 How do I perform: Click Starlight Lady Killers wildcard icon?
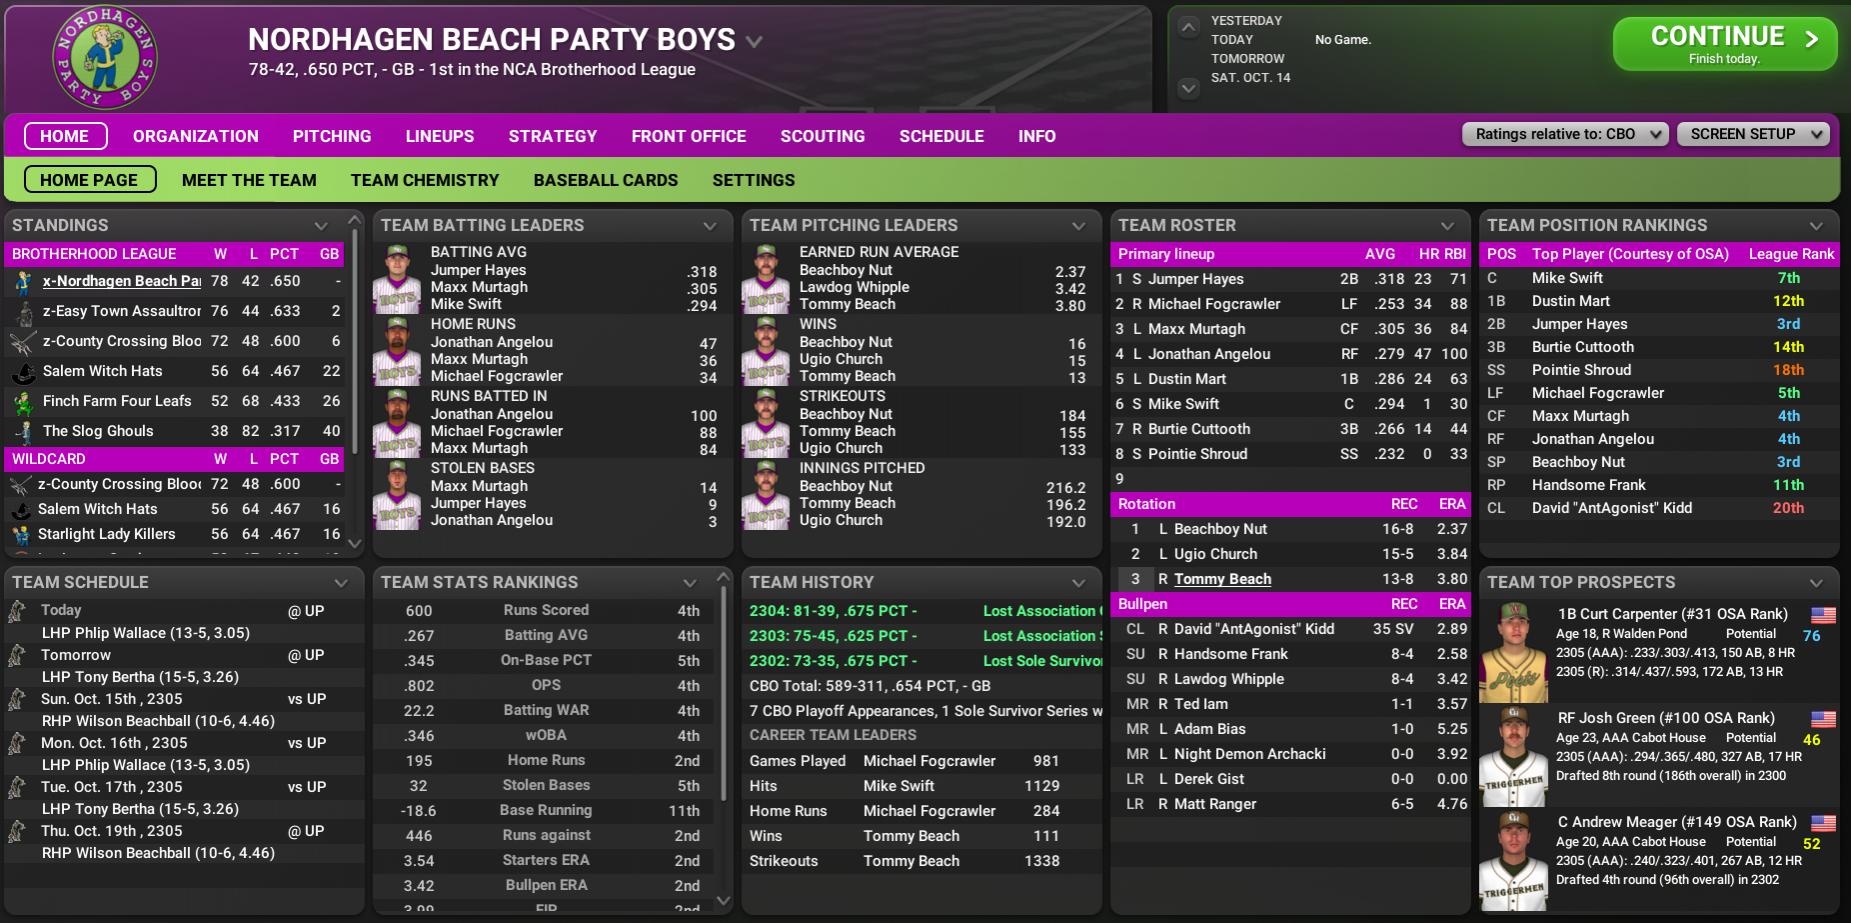tap(20, 535)
